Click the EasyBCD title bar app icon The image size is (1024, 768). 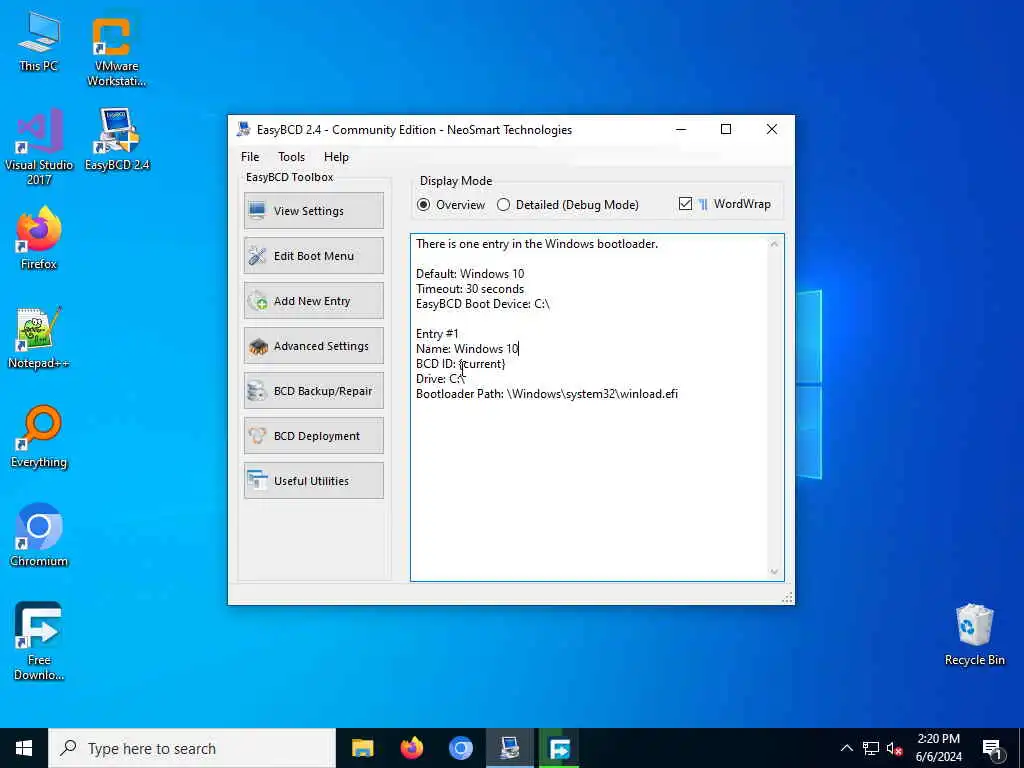click(x=244, y=129)
